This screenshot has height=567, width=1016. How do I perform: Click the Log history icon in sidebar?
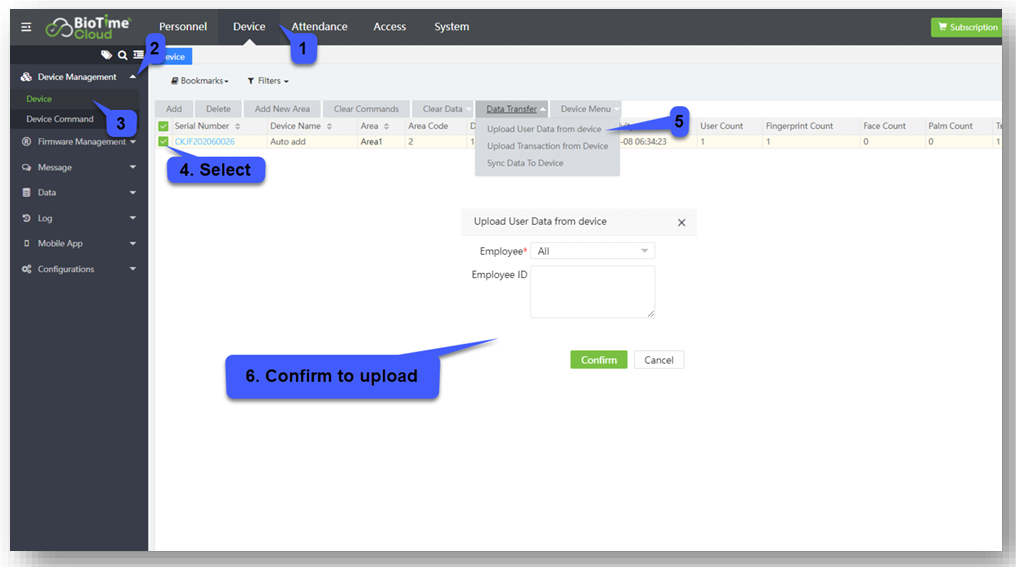[27, 218]
